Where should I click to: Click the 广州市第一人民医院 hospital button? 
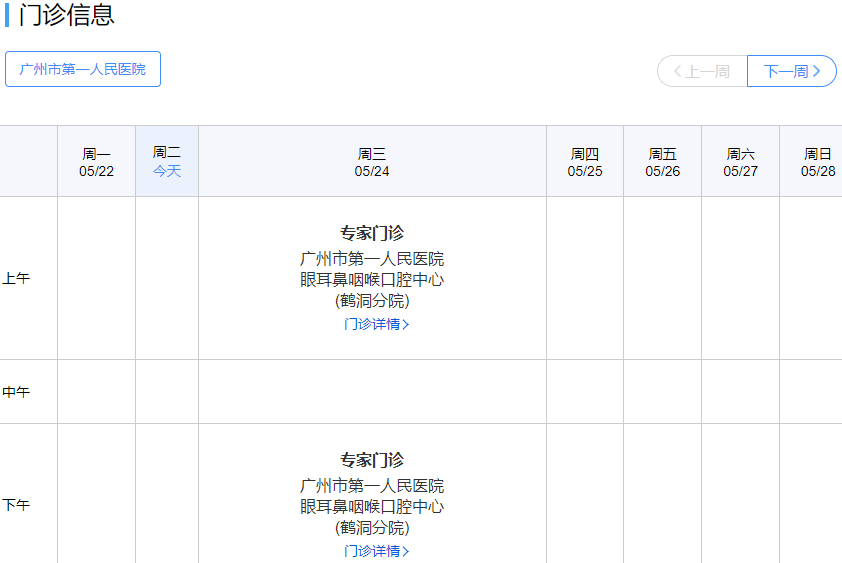point(83,69)
